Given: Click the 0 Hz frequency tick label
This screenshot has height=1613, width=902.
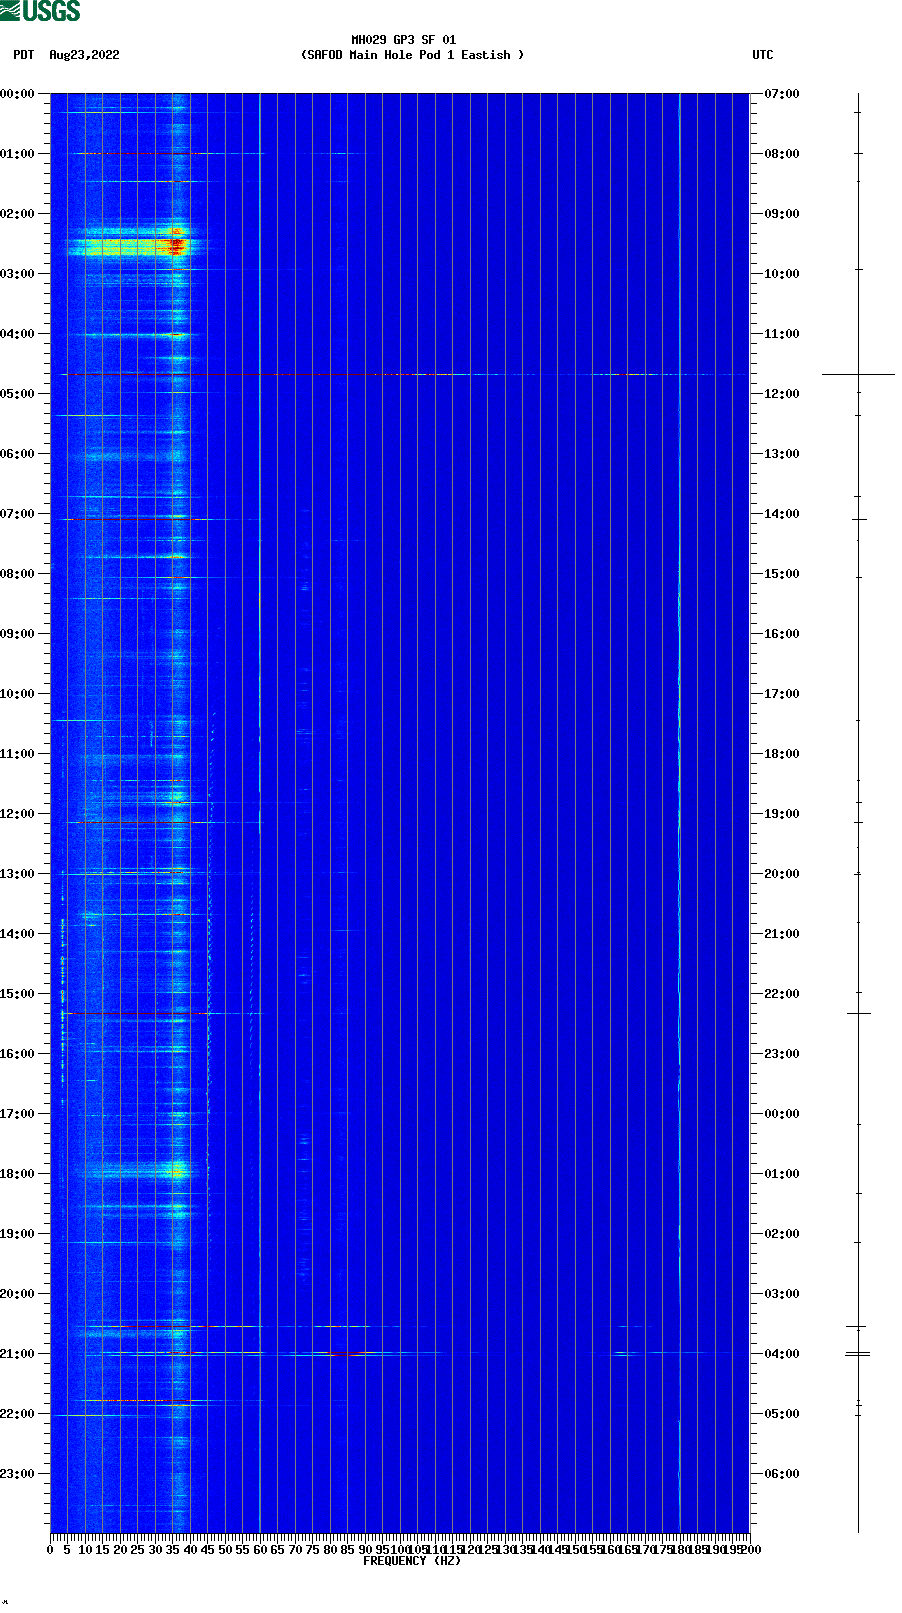Looking at the screenshot, I should tap(50, 1550).
